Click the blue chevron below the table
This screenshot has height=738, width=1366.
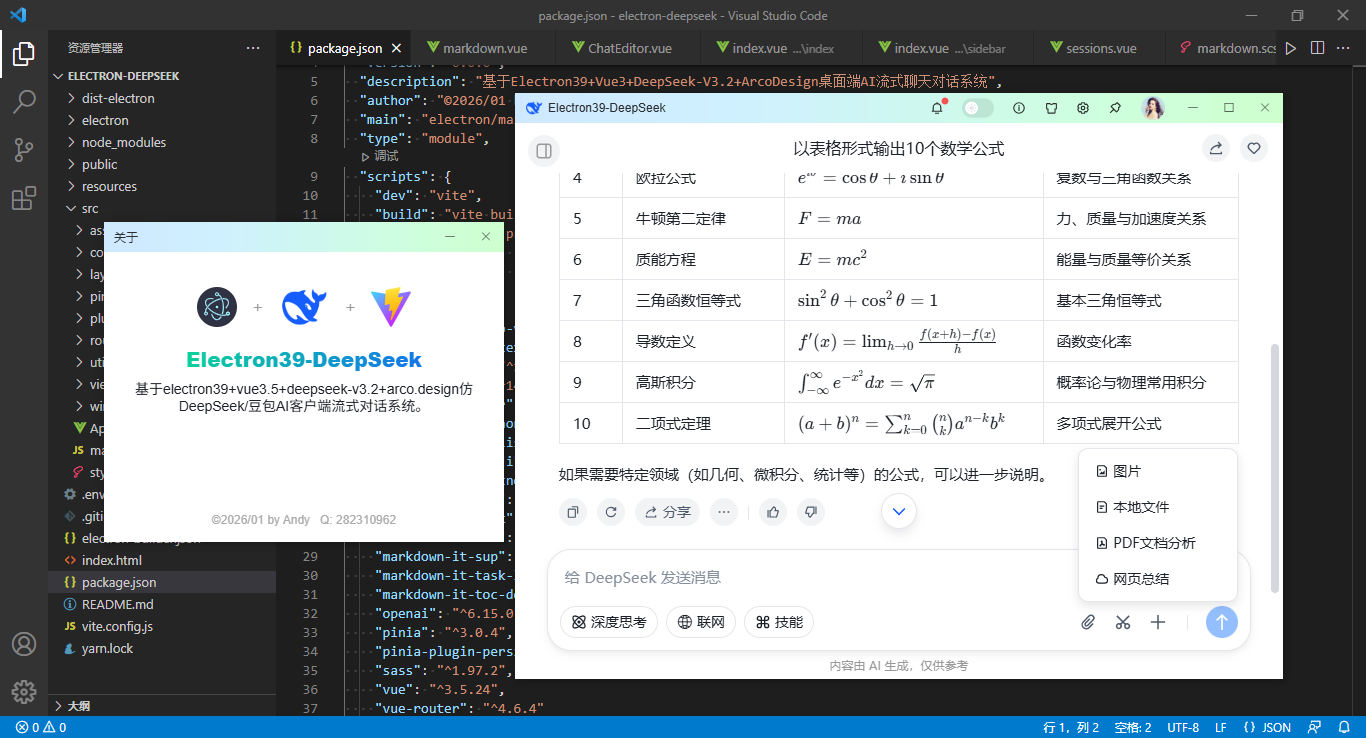(x=898, y=511)
